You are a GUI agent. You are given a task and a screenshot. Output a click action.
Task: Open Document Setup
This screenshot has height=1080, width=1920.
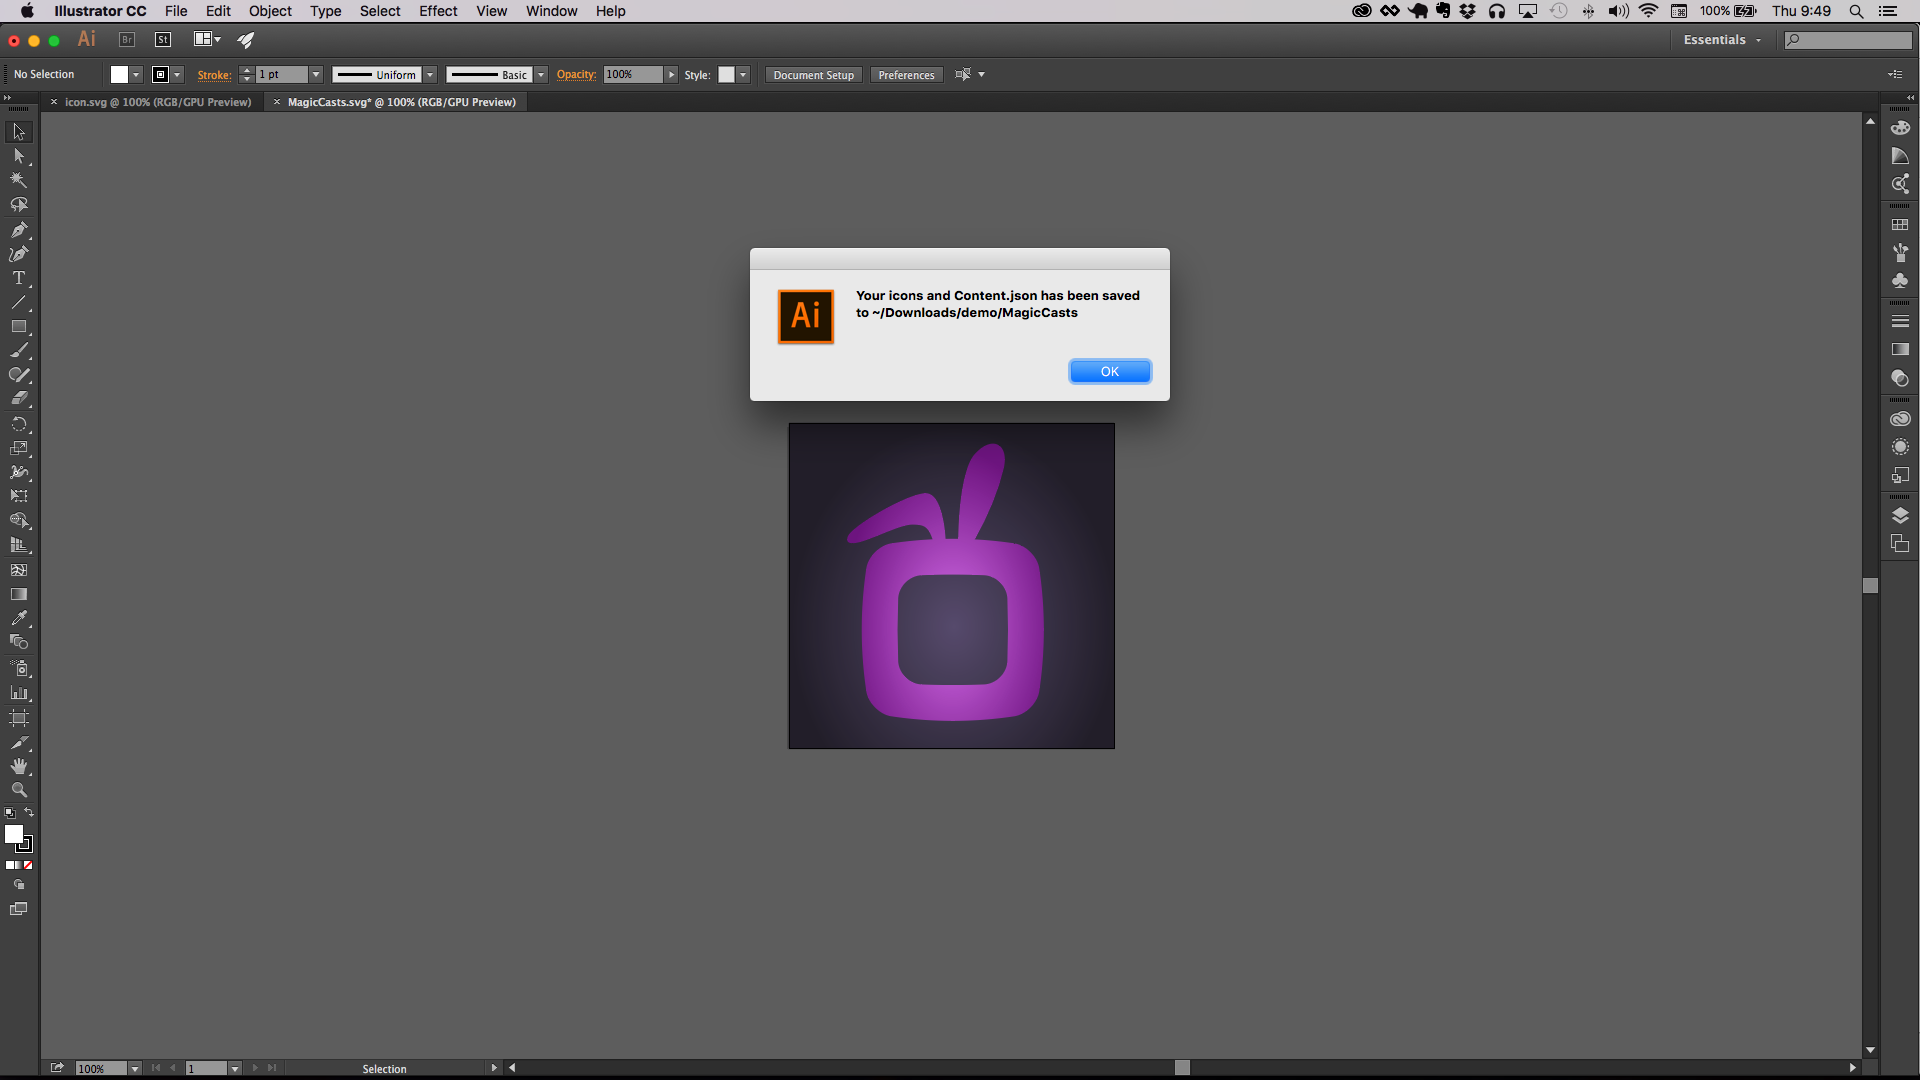[x=813, y=74]
